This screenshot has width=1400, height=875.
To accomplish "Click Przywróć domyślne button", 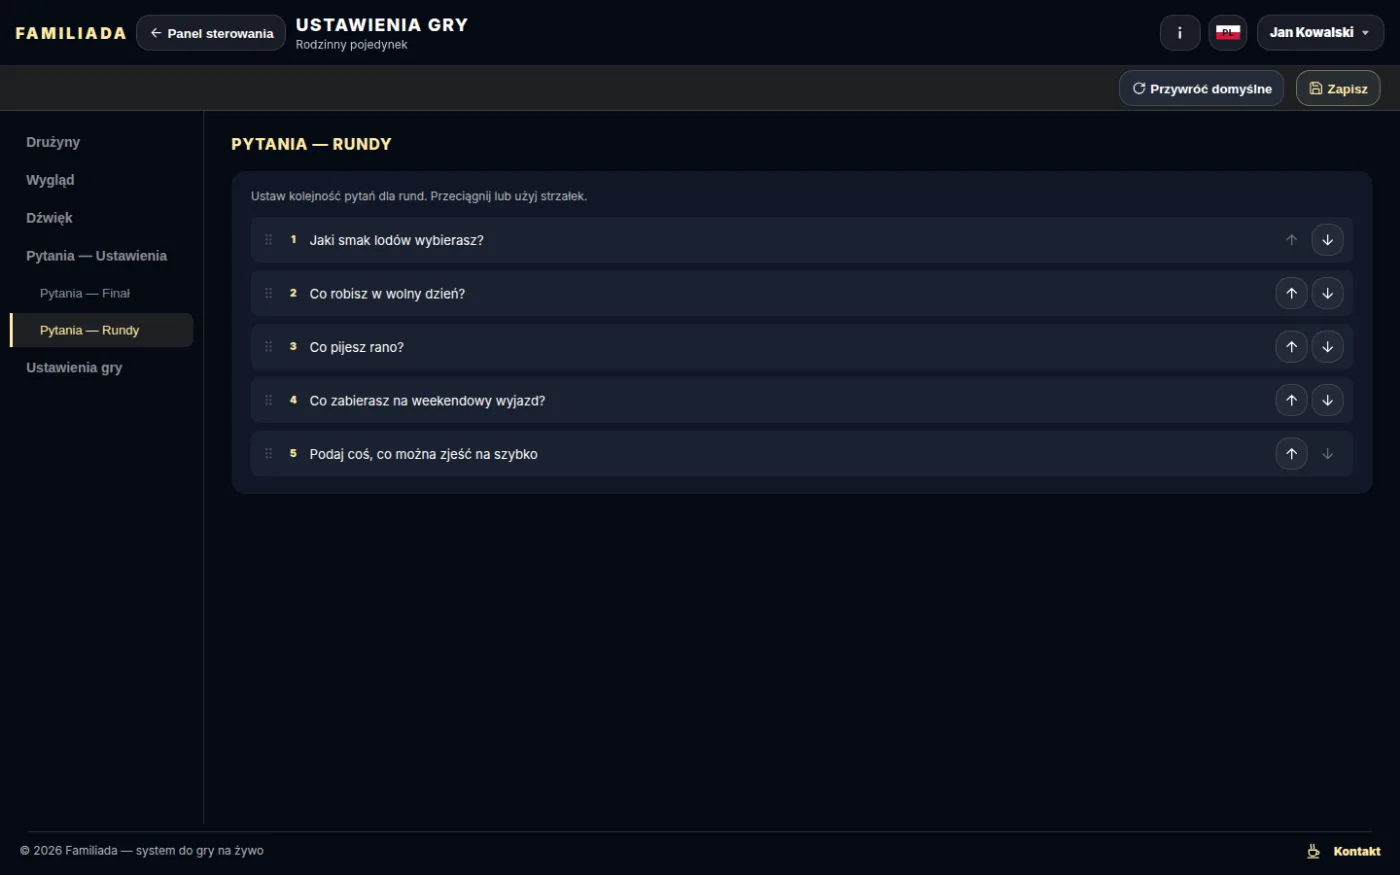I will [x=1201, y=88].
